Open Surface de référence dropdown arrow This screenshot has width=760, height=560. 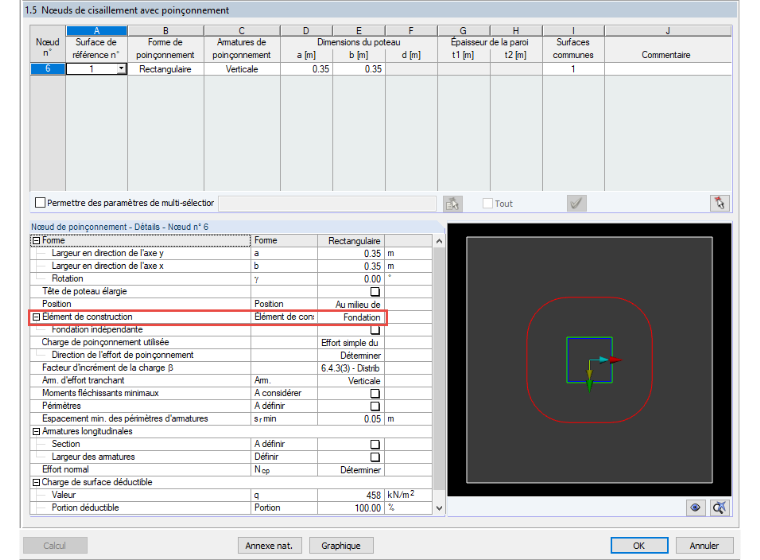point(121,69)
